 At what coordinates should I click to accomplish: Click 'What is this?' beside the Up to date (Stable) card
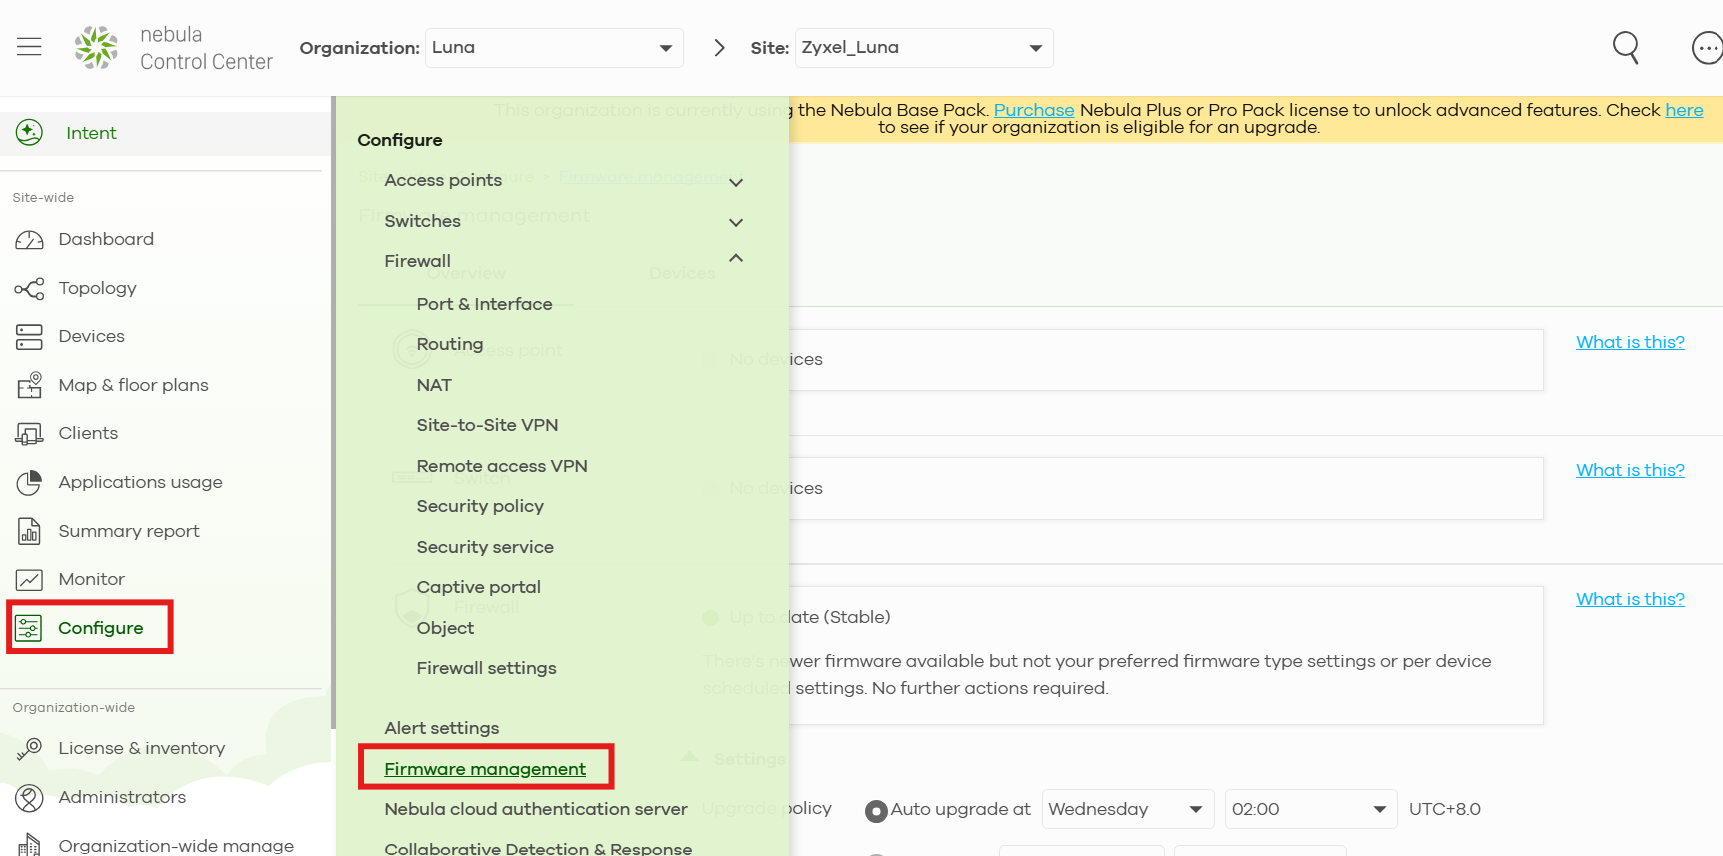pyautogui.click(x=1630, y=599)
